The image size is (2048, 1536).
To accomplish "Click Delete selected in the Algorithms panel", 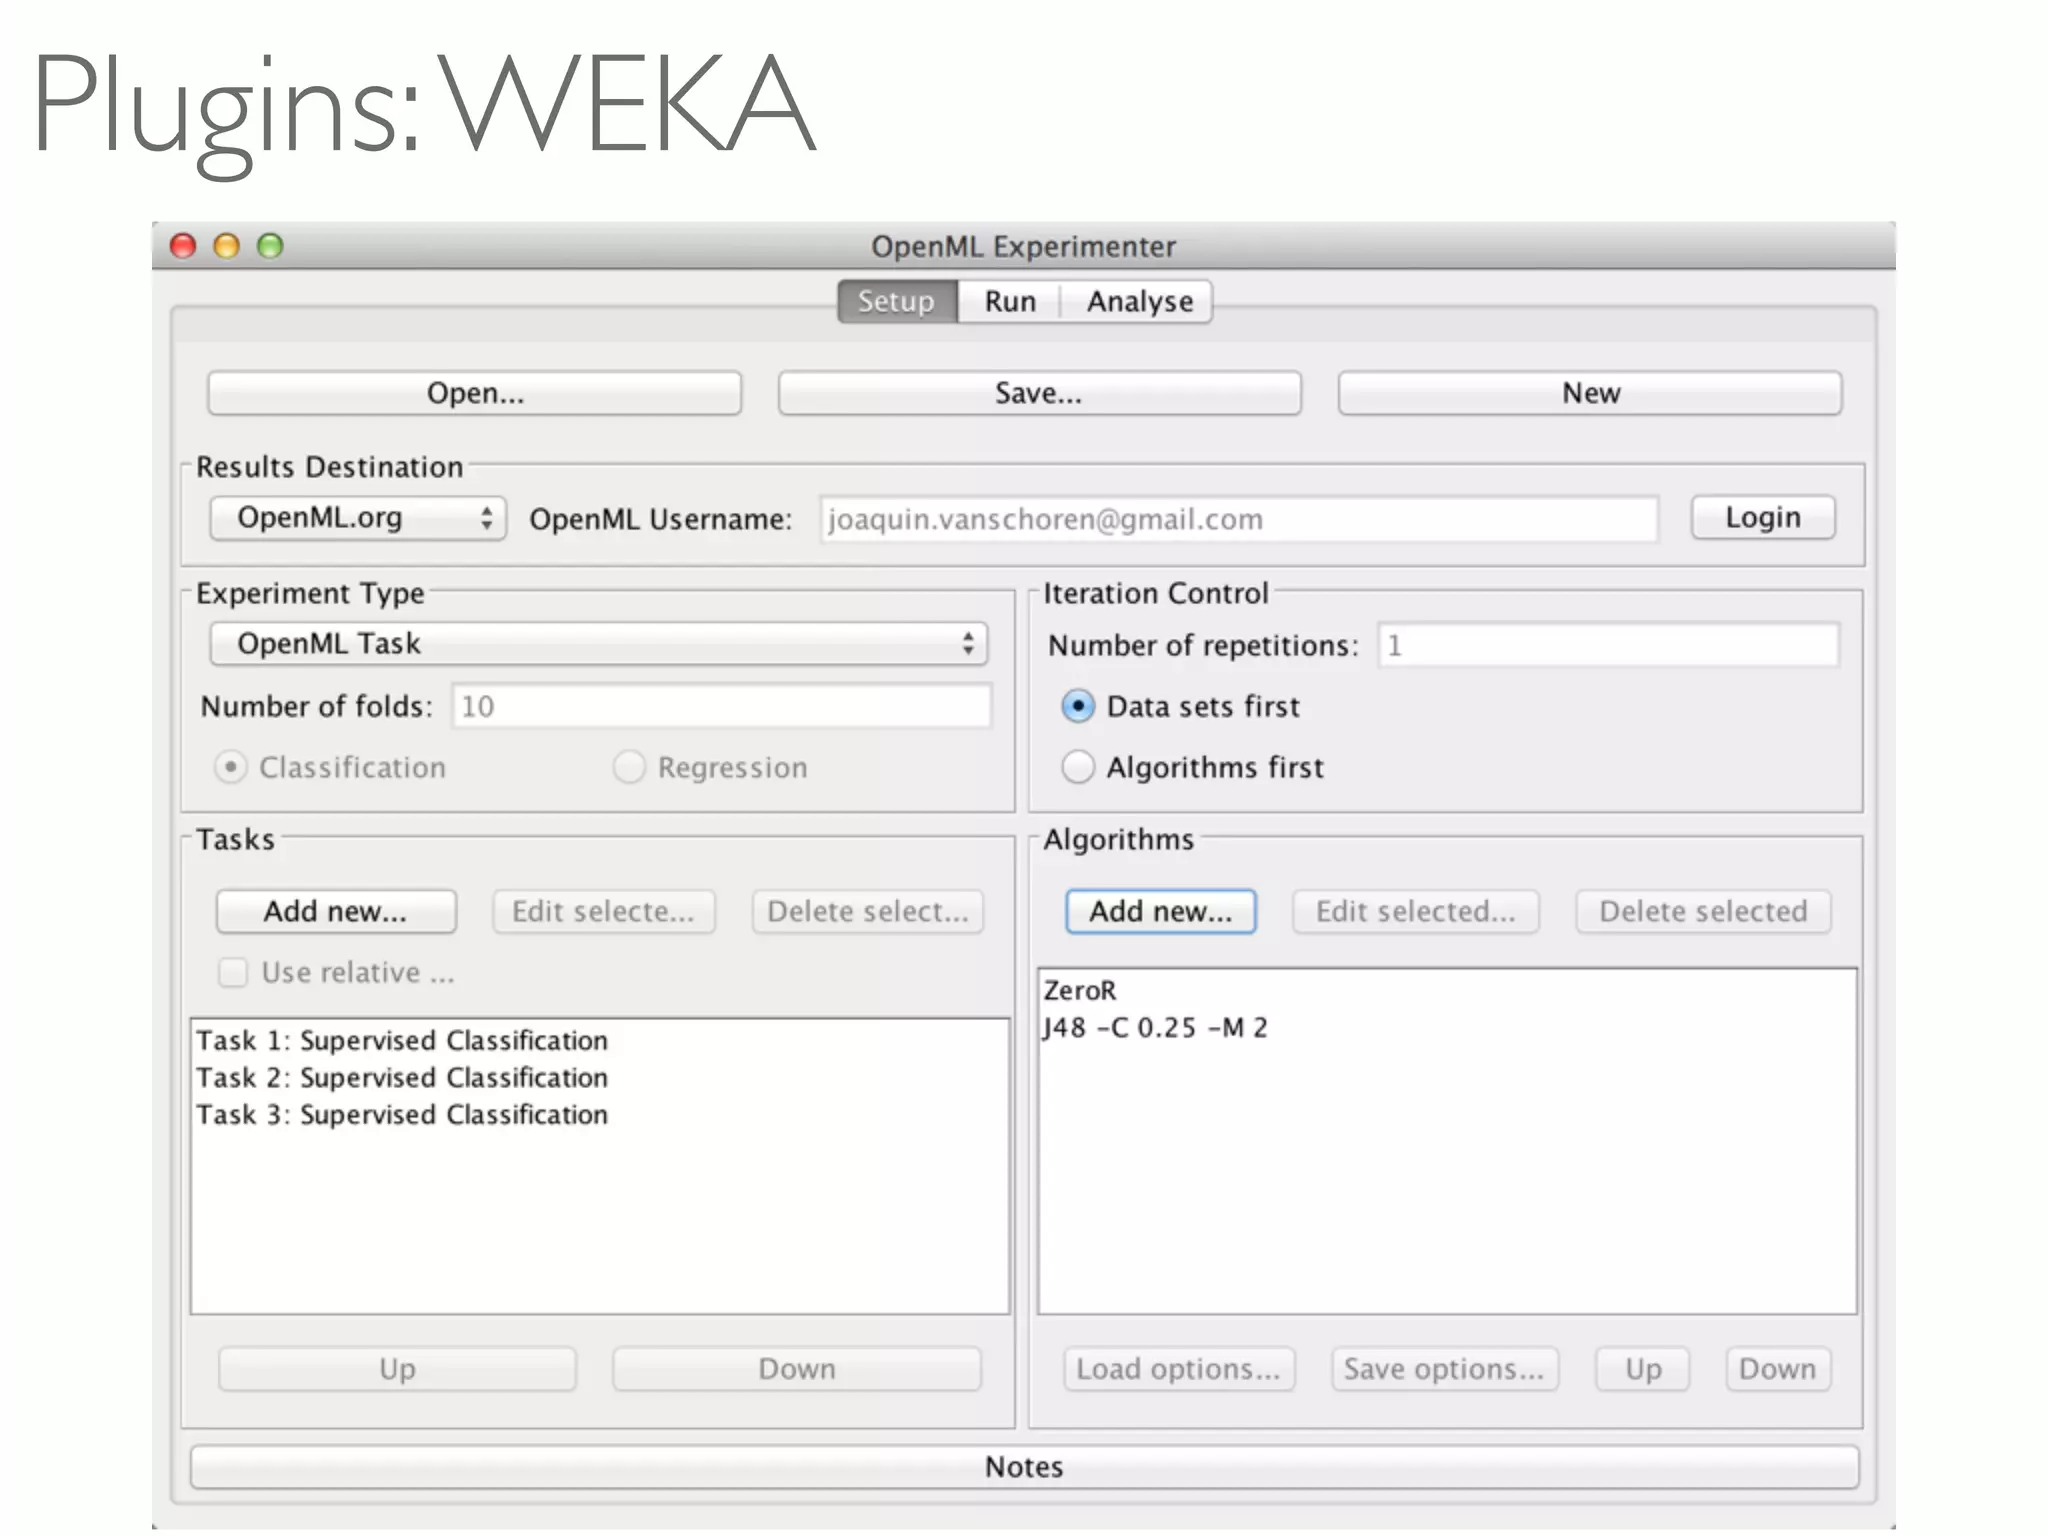I will click(x=1703, y=911).
